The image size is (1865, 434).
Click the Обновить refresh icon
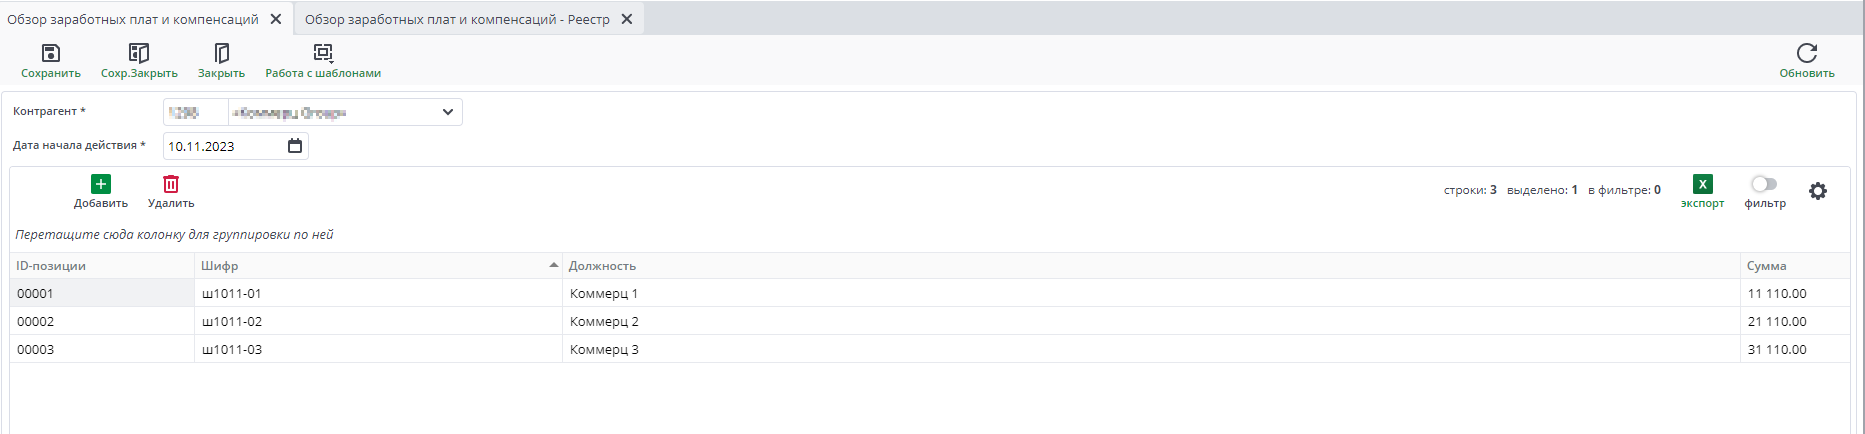pyautogui.click(x=1806, y=53)
